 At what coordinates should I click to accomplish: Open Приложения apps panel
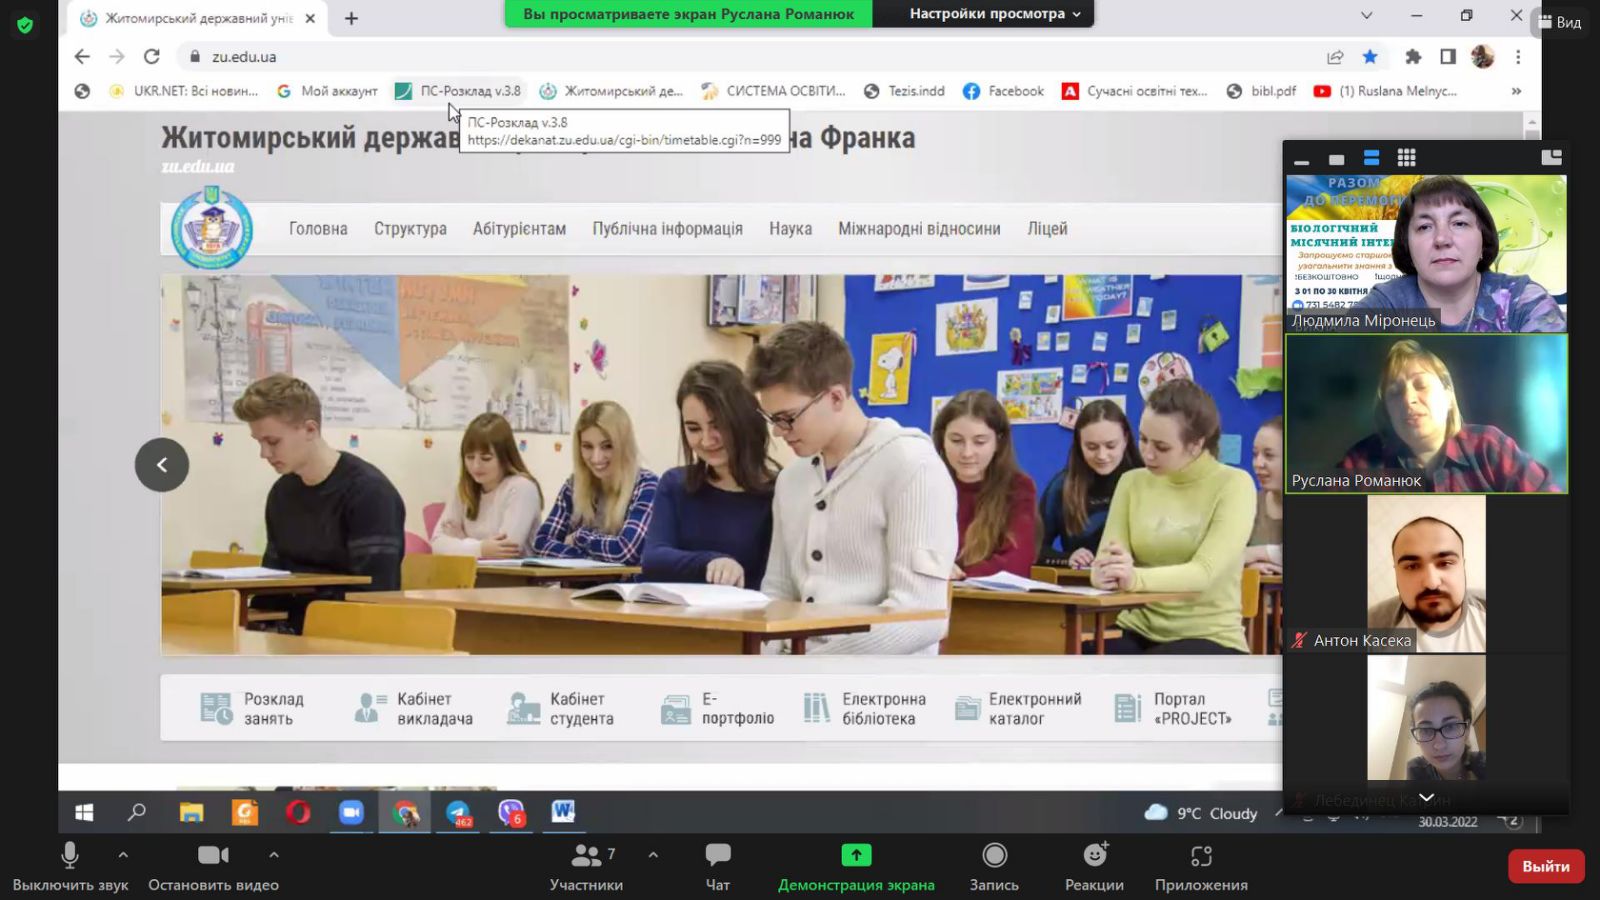[x=1201, y=866]
